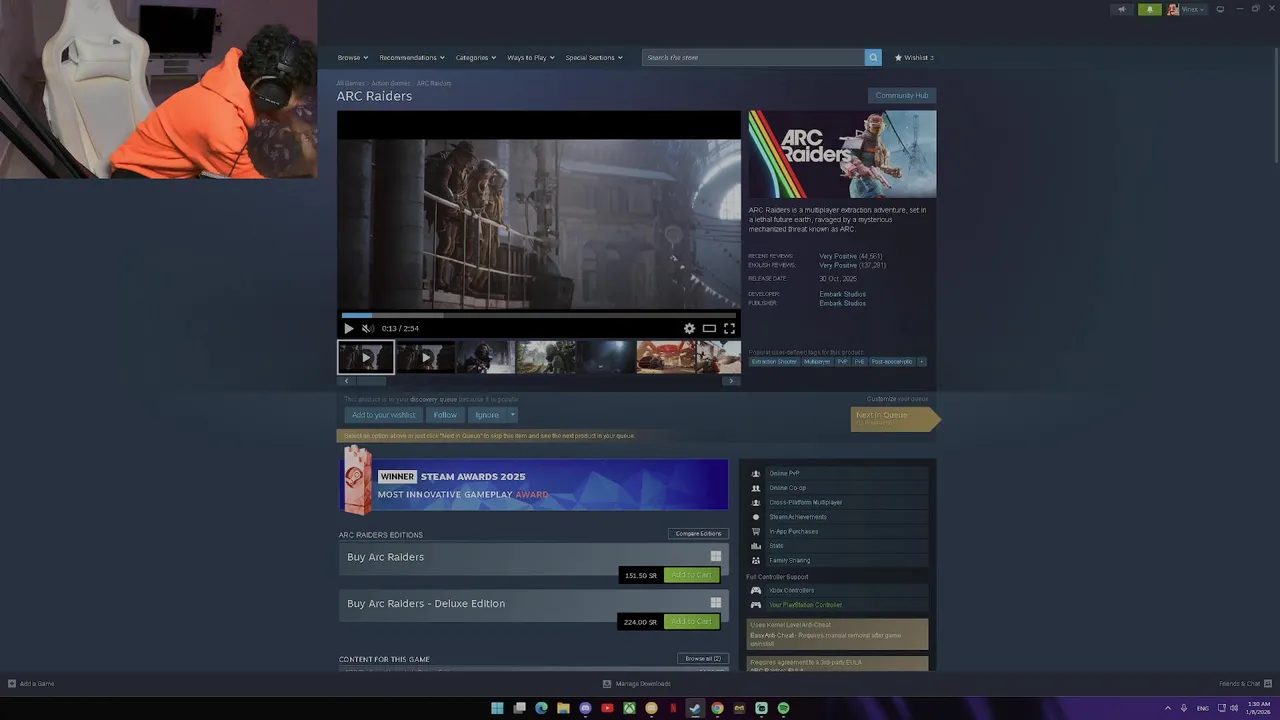The width and height of the screenshot is (1280, 720).
Task: Open the Recommendations menu
Action: (x=411, y=57)
